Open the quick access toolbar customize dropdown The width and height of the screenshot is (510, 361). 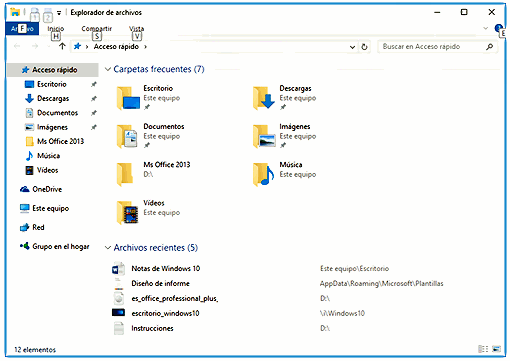click(x=59, y=13)
